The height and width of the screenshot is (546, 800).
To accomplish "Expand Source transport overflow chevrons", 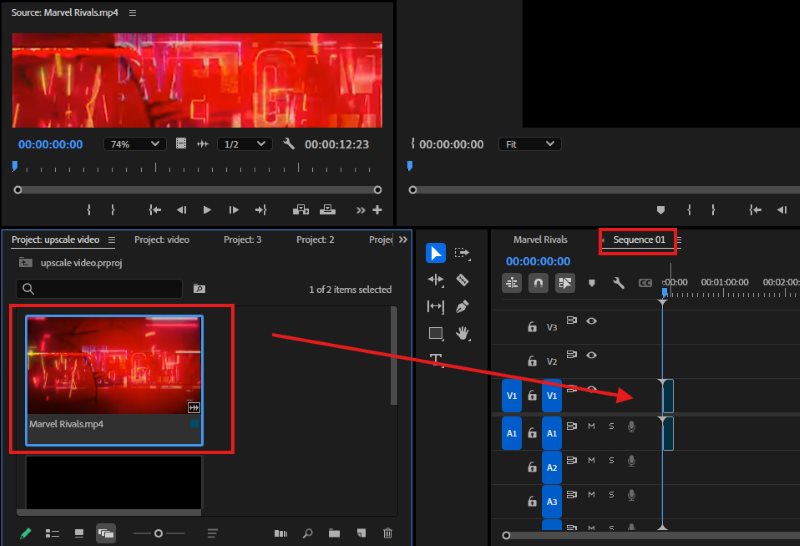I will [x=360, y=210].
